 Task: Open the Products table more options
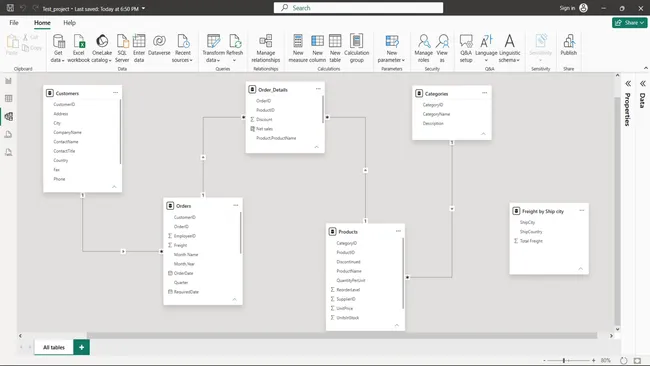(398, 231)
